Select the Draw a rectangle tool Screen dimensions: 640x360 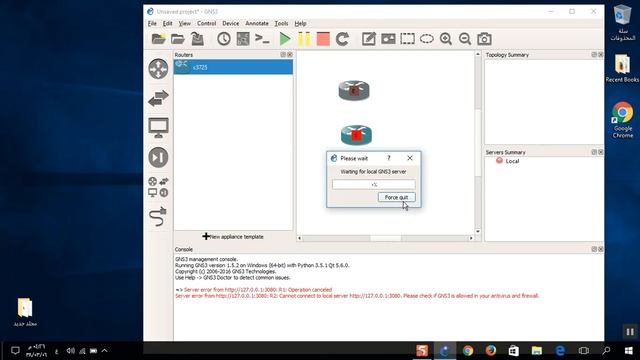(407, 39)
